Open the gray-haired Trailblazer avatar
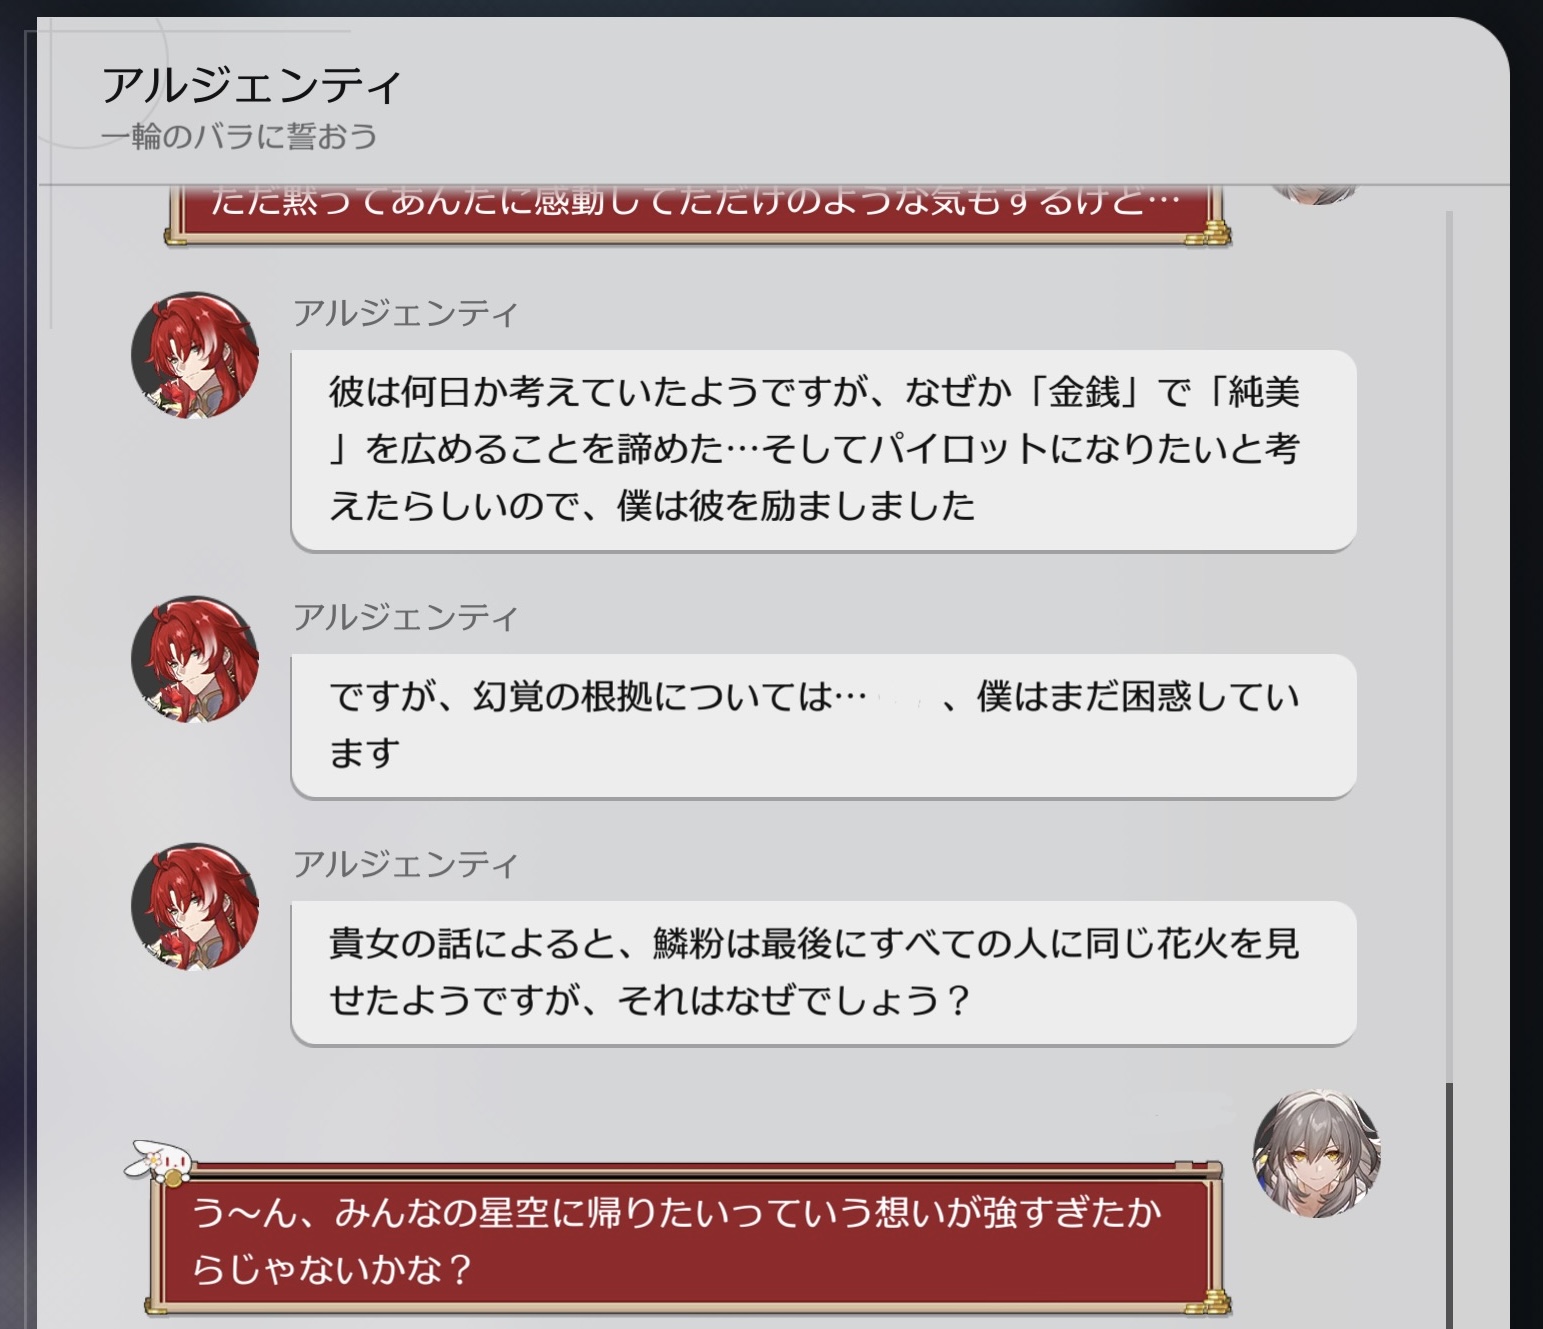1543x1329 pixels. point(1317,1153)
